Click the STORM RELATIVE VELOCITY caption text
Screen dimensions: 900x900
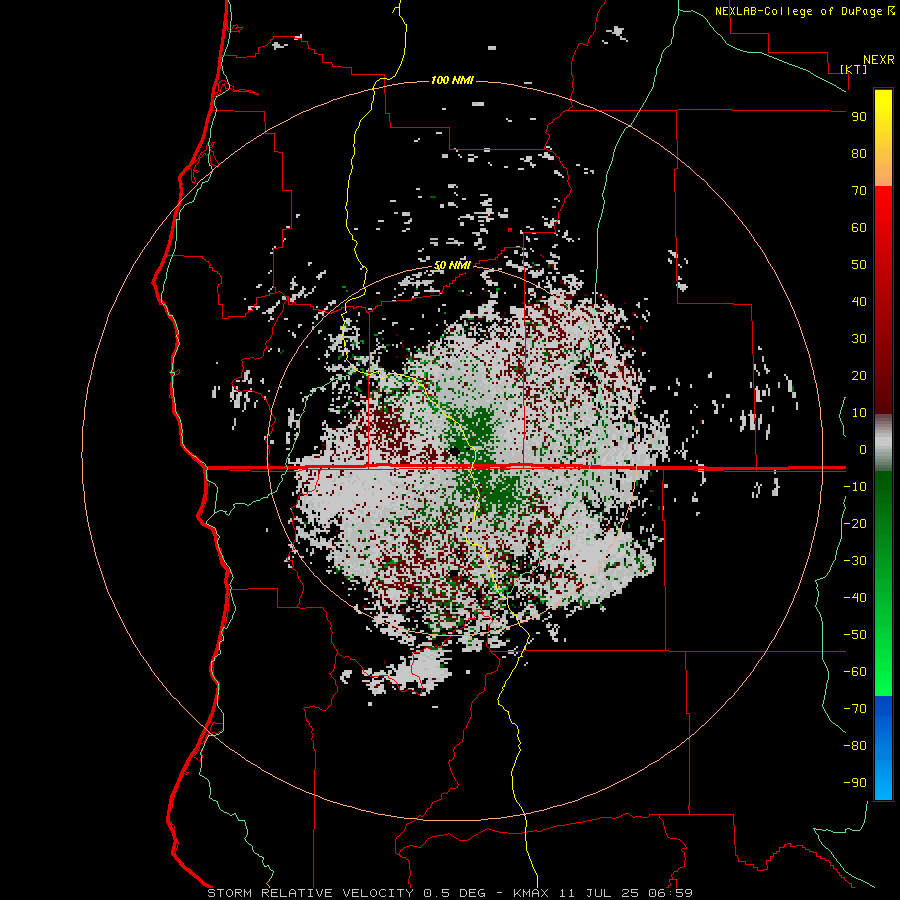pyautogui.click(x=310, y=893)
